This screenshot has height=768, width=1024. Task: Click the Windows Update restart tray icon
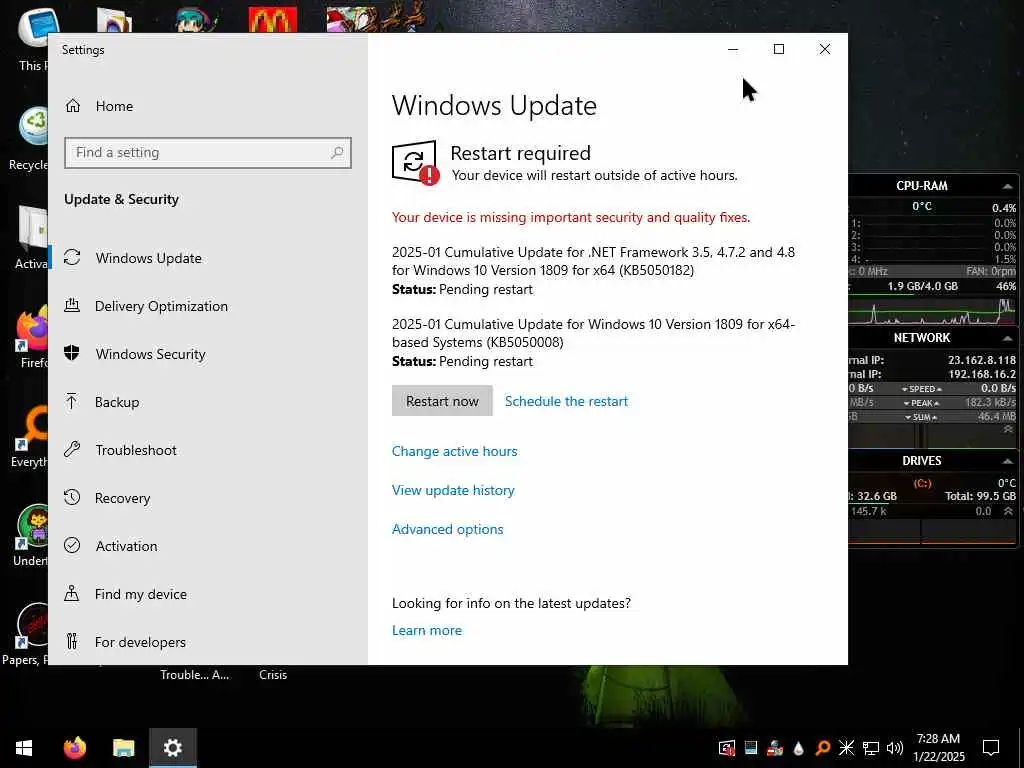(x=727, y=748)
